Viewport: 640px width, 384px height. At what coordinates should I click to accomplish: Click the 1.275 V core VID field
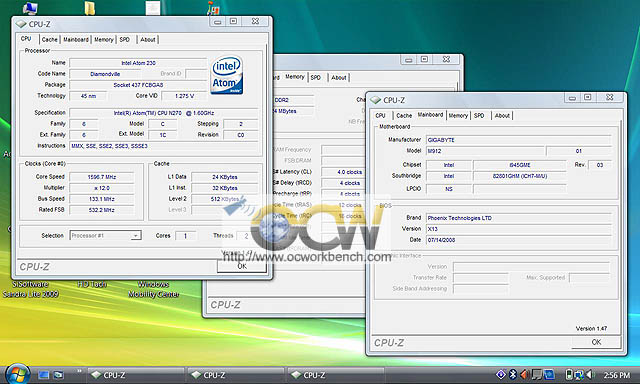(x=184, y=96)
